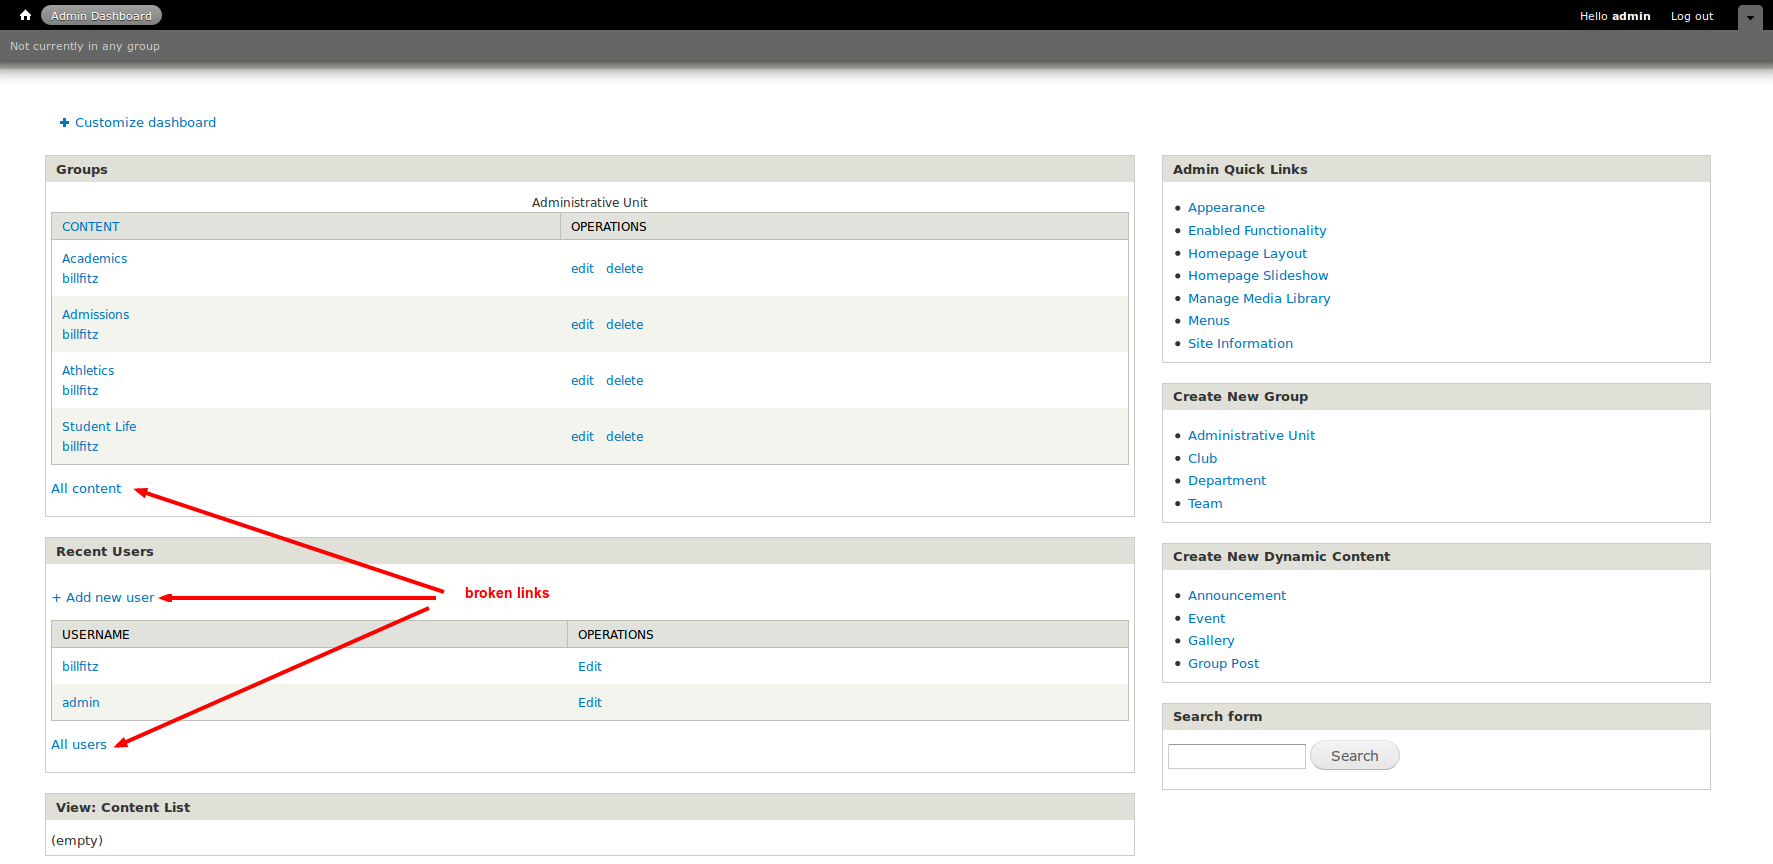Open billfitz author under Student Life
This screenshot has width=1773, height=864.
(x=80, y=446)
